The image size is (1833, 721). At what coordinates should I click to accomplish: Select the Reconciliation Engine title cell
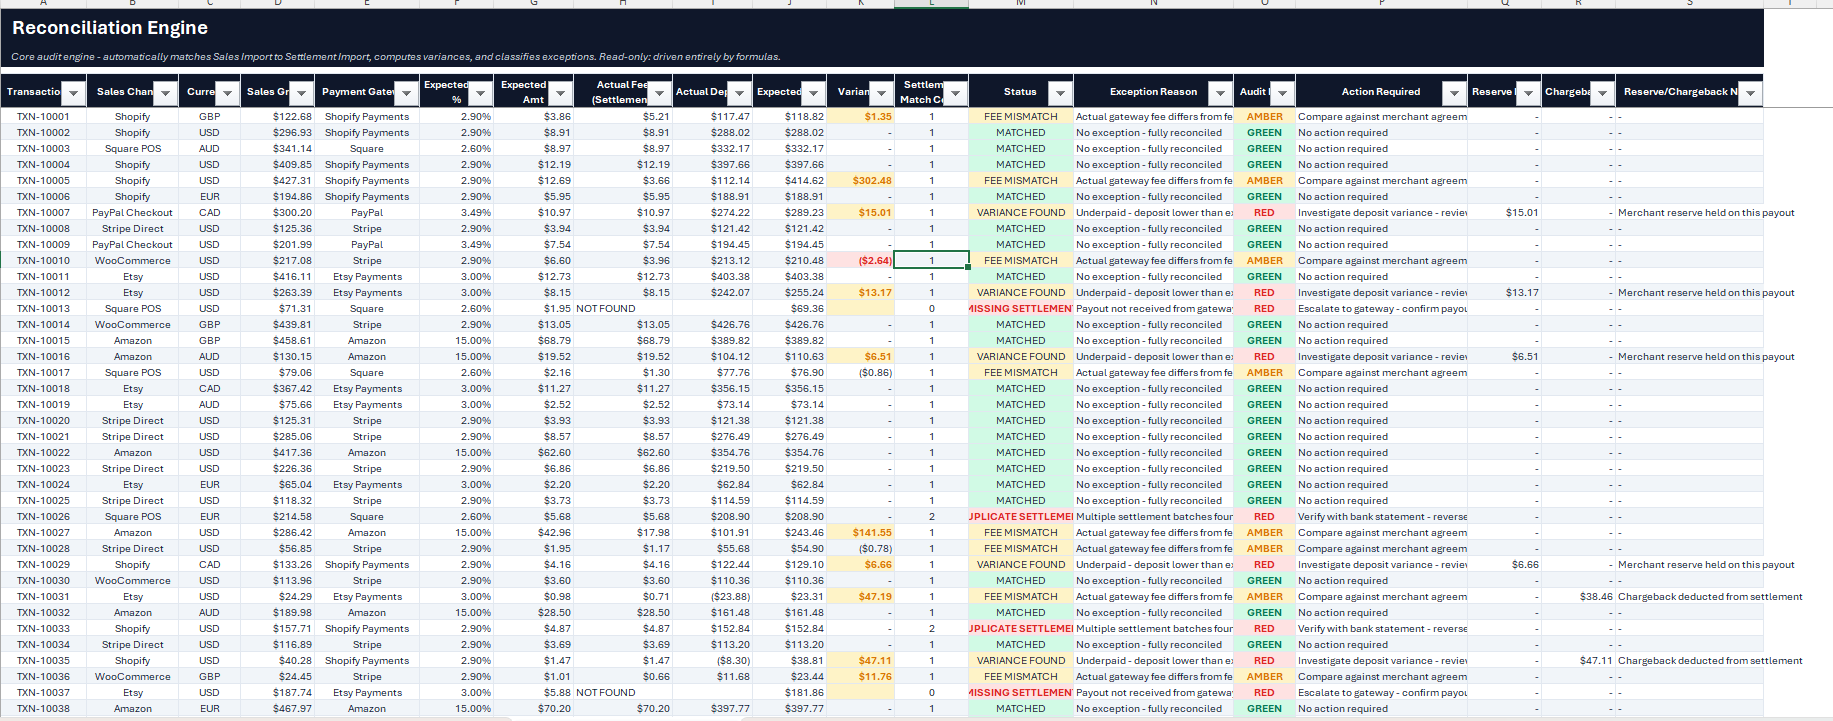(x=110, y=28)
